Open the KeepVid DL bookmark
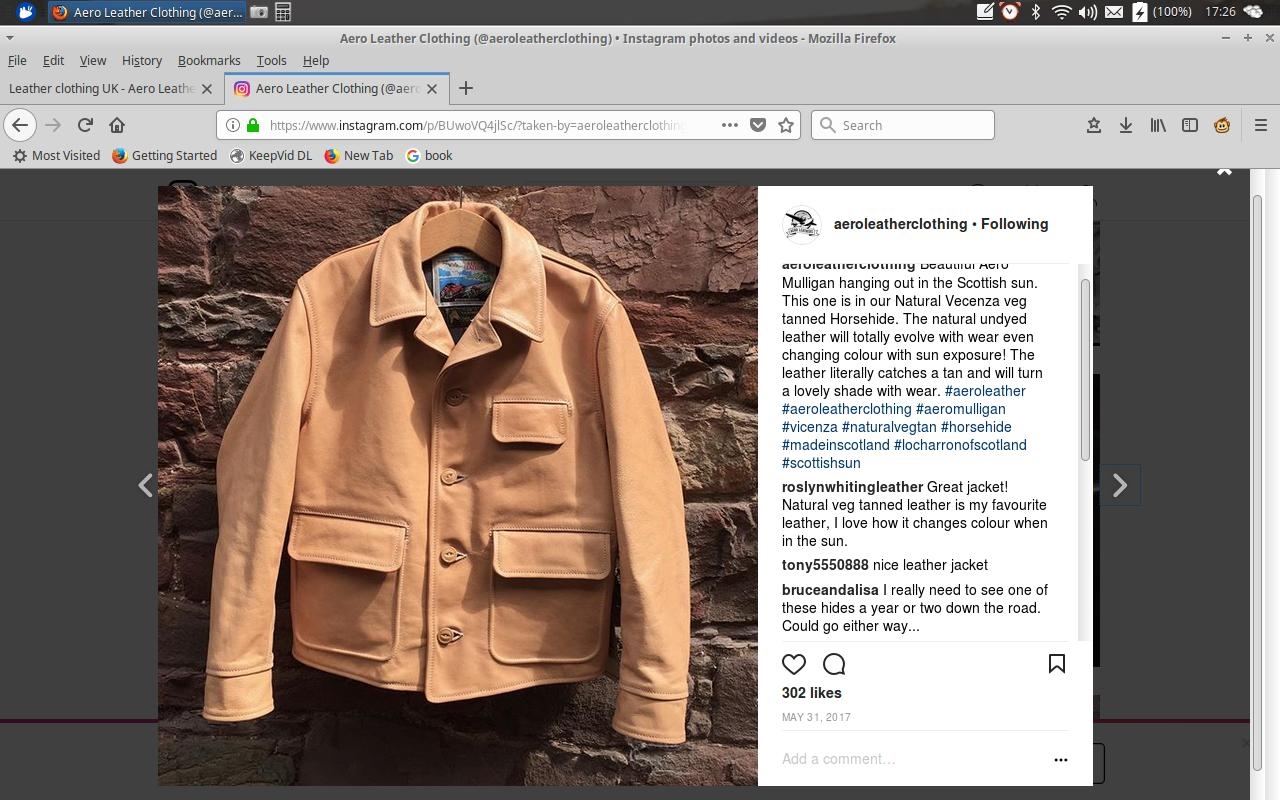1280x800 pixels. point(271,155)
